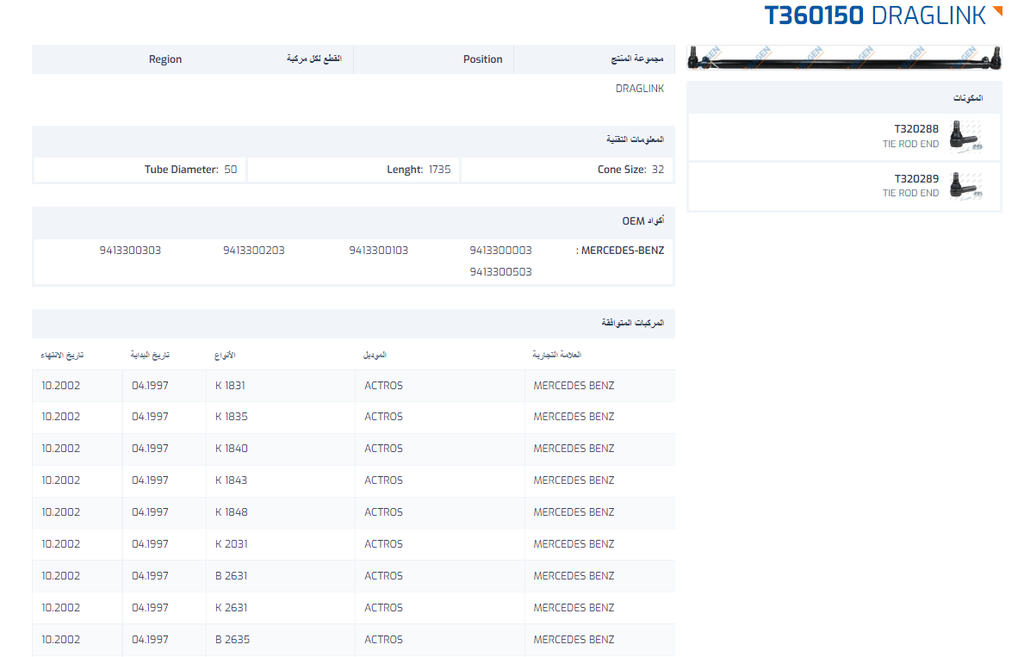Click type B 2635 in vehicle table
Viewport: 1024px width, 657px height.
pyautogui.click(x=232, y=640)
